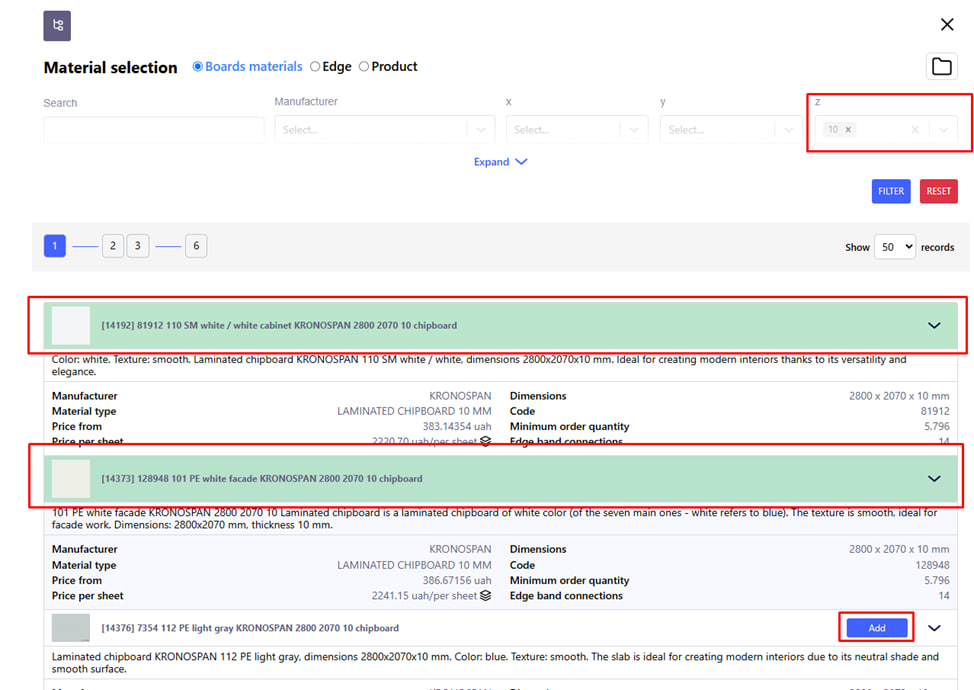Viewport: 974px width, 690px height.
Task: Click the FILTER button
Action: click(x=891, y=191)
